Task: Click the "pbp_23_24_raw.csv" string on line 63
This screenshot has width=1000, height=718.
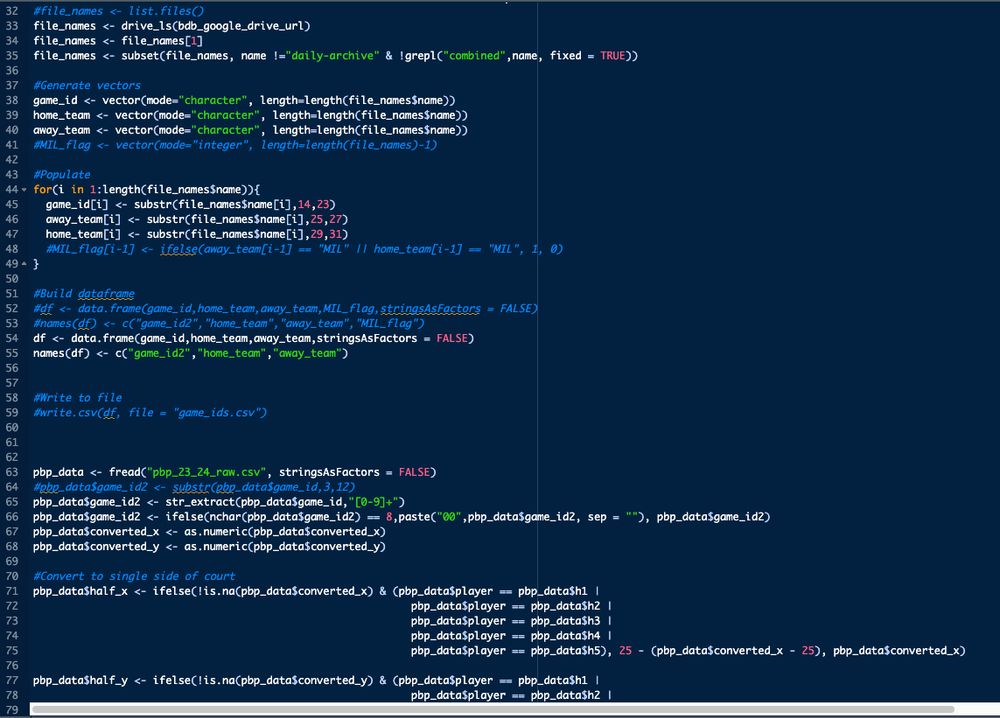Action: coord(206,473)
